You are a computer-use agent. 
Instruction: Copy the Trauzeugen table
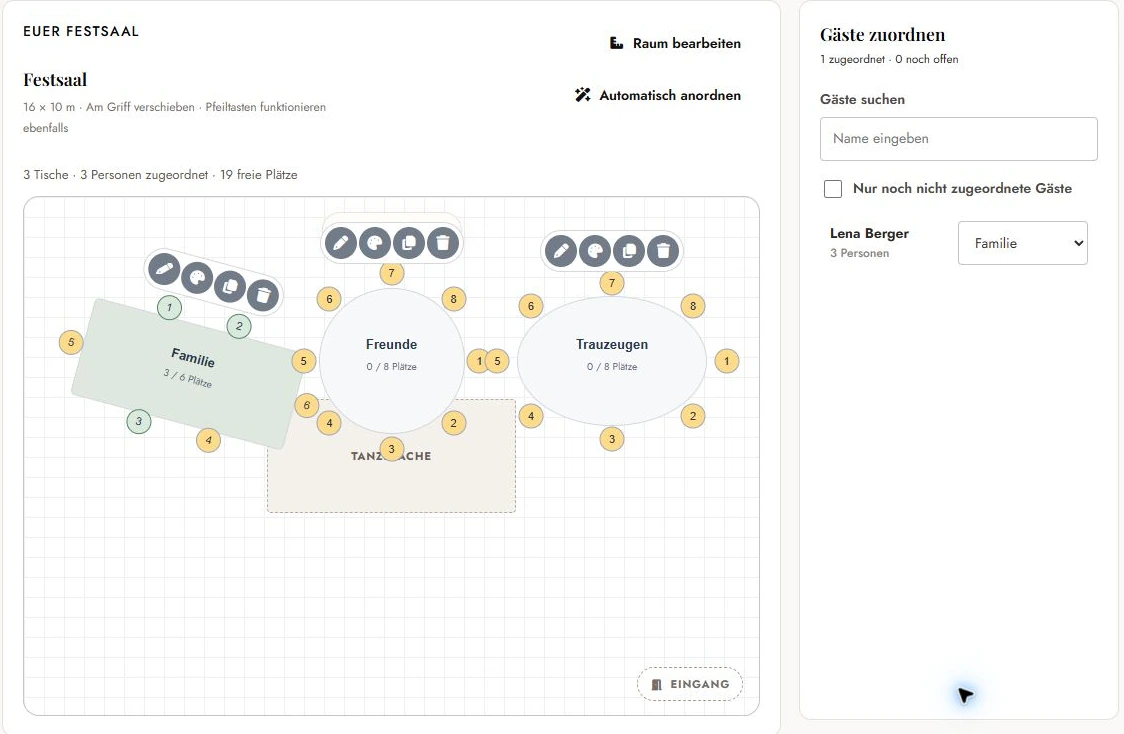coord(629,251)
